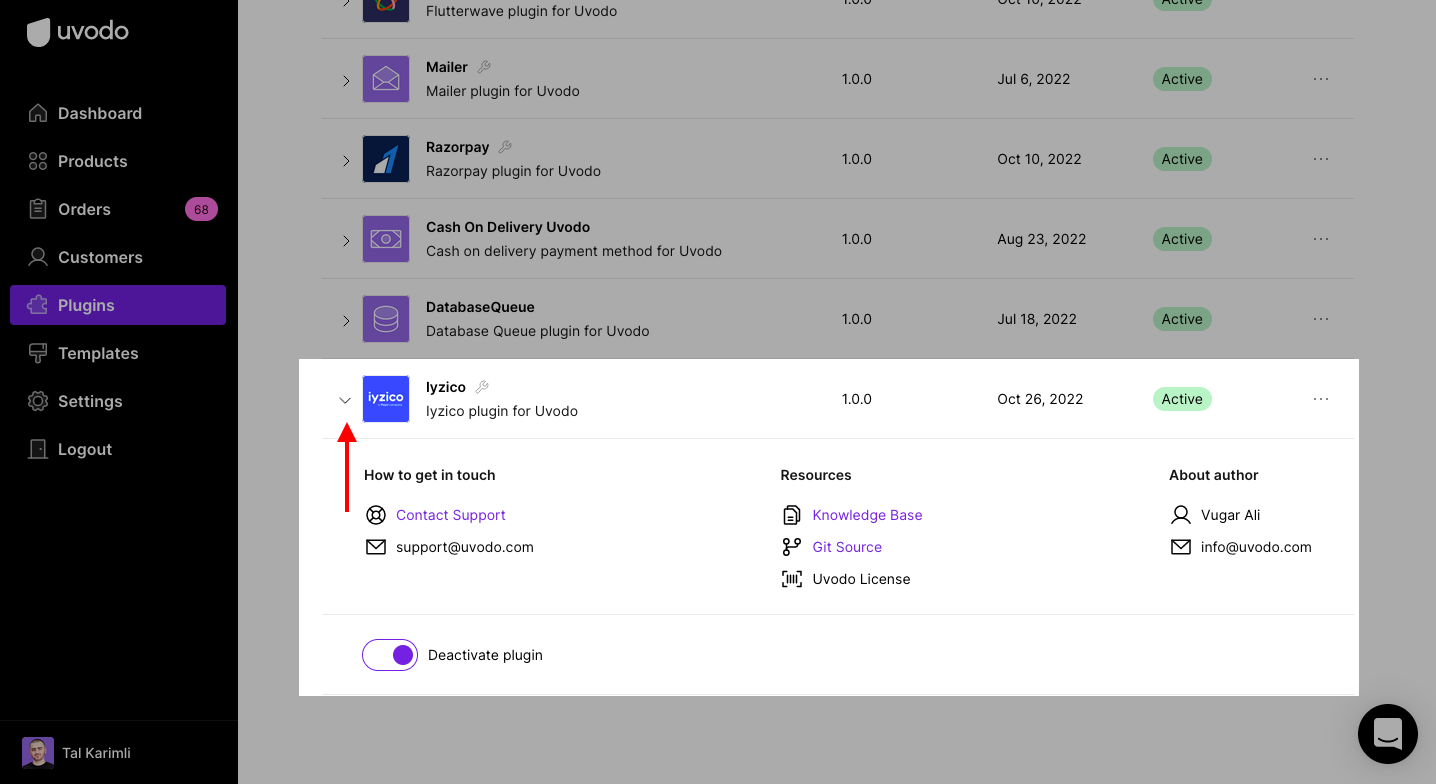Click the support@uvodo.com email
This screenshot has height=784, width=1436.
pos(465,547)
